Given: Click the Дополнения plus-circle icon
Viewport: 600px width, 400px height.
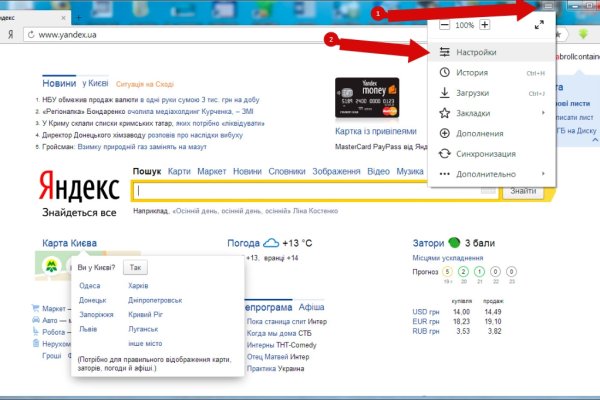Looking at the screenshot, I should [444, 133].
